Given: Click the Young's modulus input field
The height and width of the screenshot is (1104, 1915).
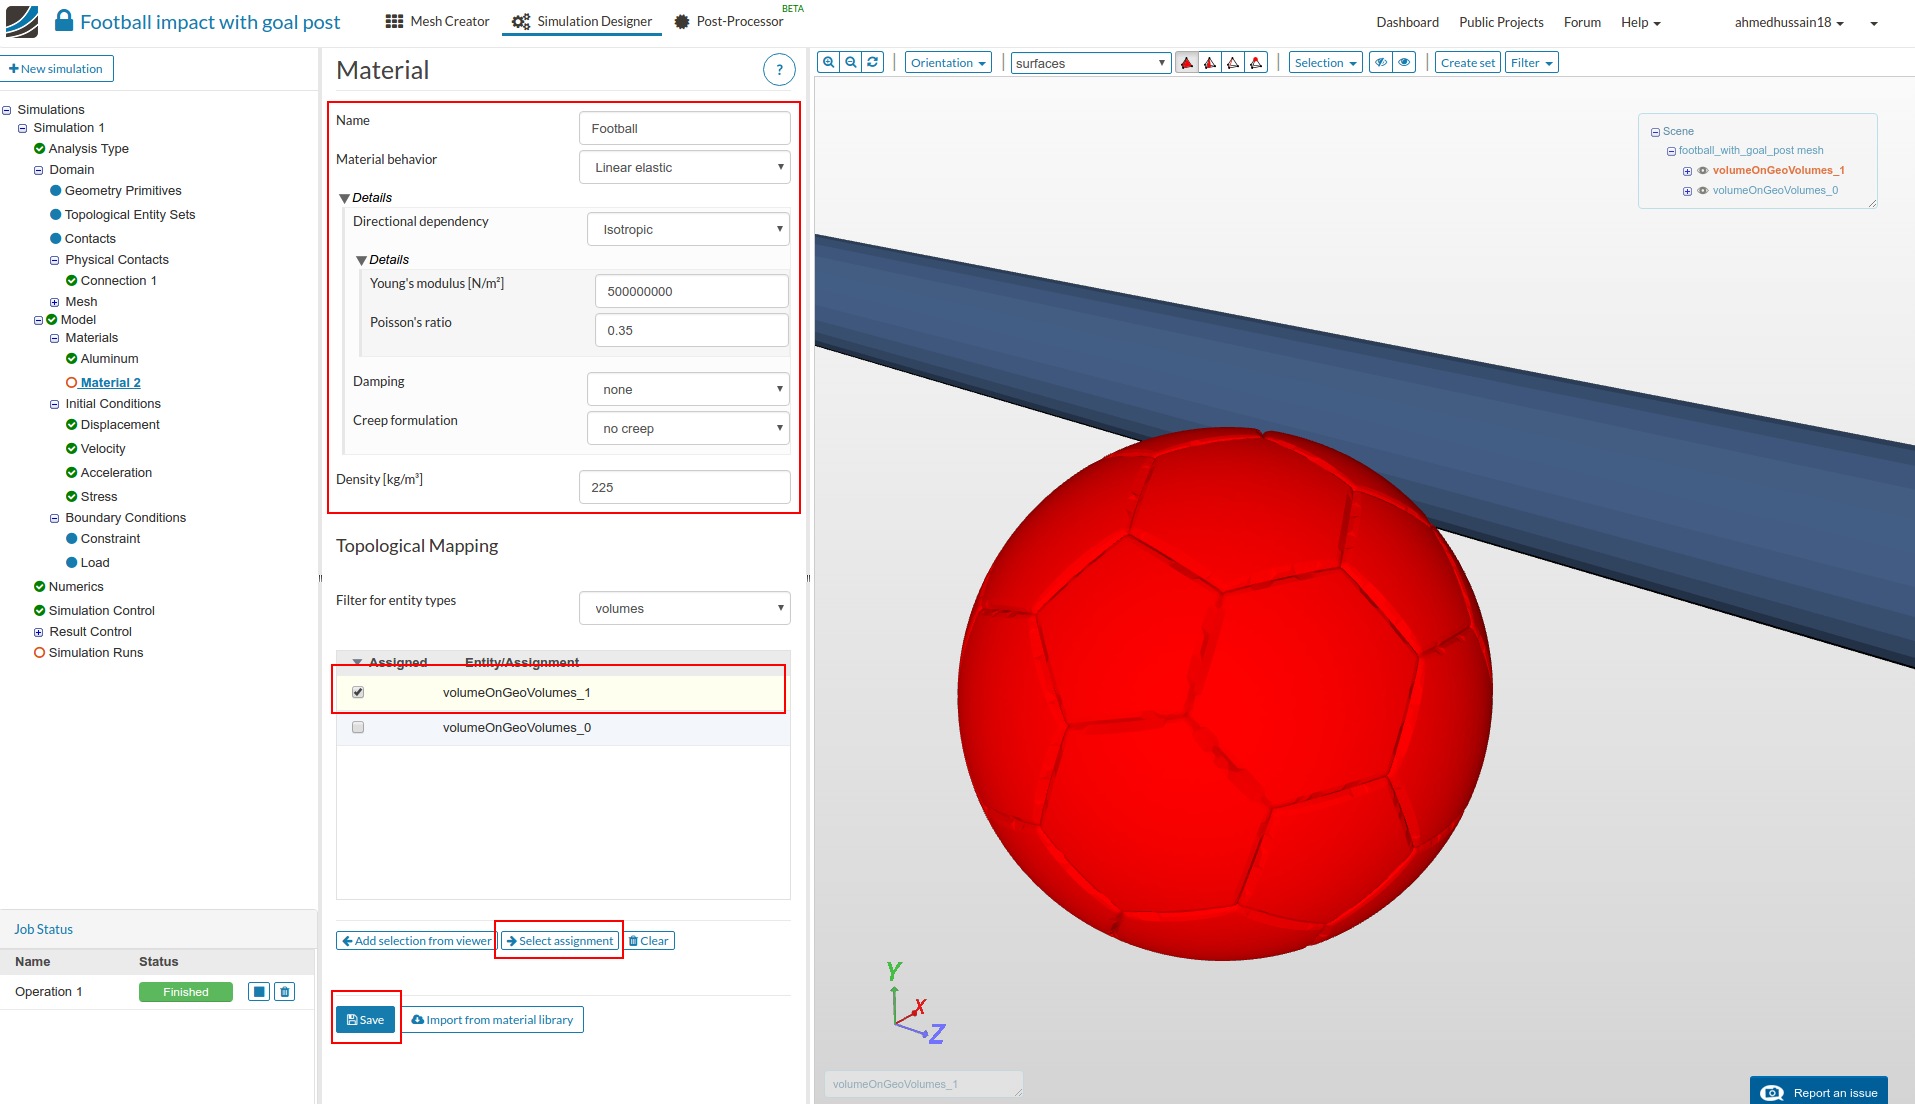Looking at the screenshot, I should (x=692, y=292).
